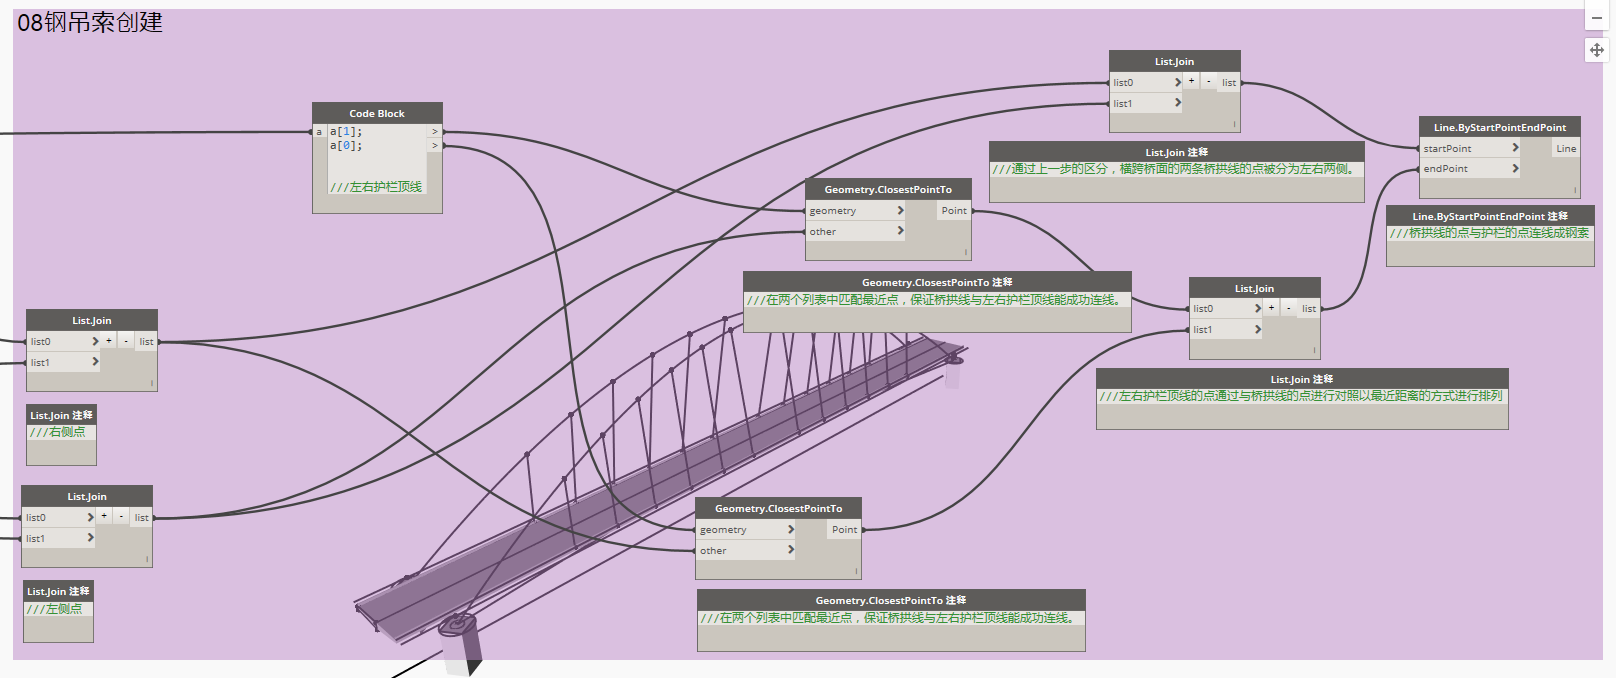Add an input with + on List.Join above 右侧点 note

click(109, 341)
